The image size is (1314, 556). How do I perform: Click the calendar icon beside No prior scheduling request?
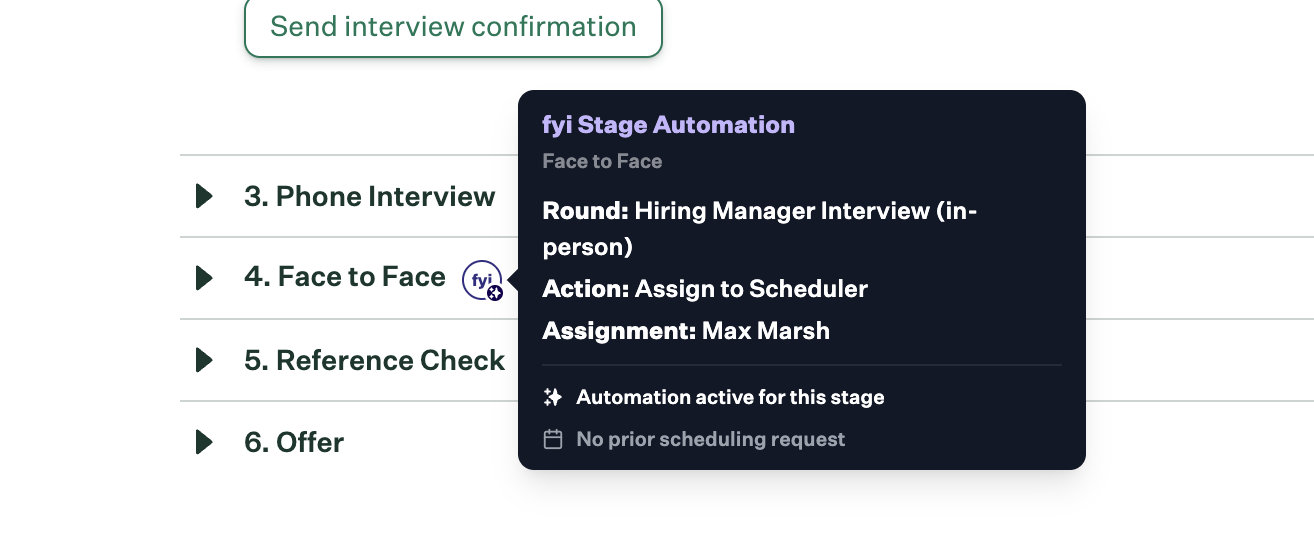[552, 439]
